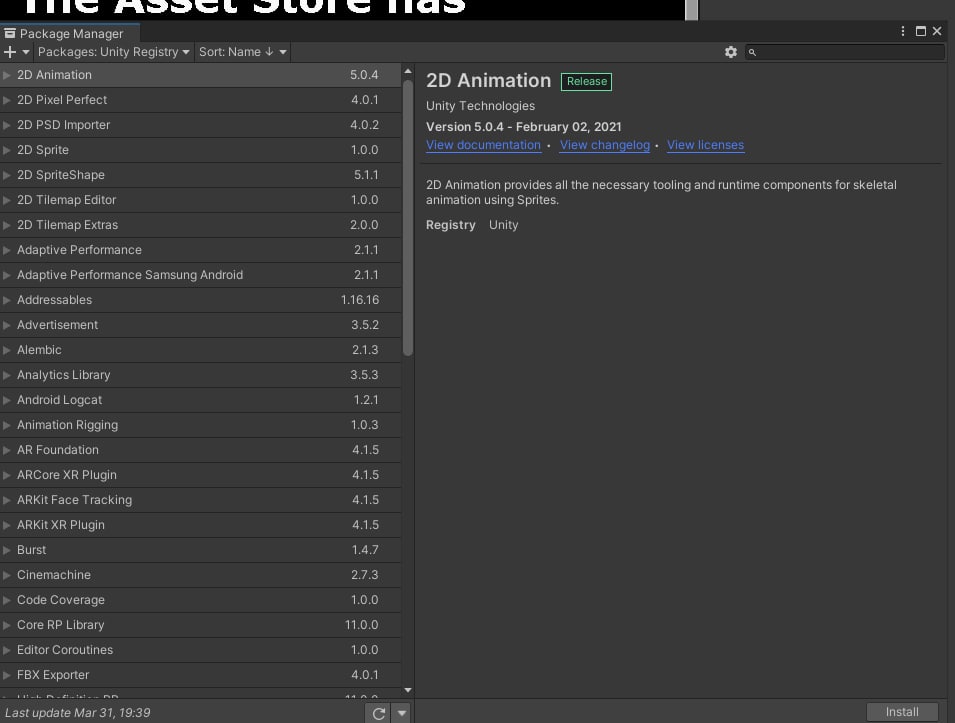This screenshot has height=723, width=955.
Task: Click the Registry Unity label
Action: (x=472, y=225)
